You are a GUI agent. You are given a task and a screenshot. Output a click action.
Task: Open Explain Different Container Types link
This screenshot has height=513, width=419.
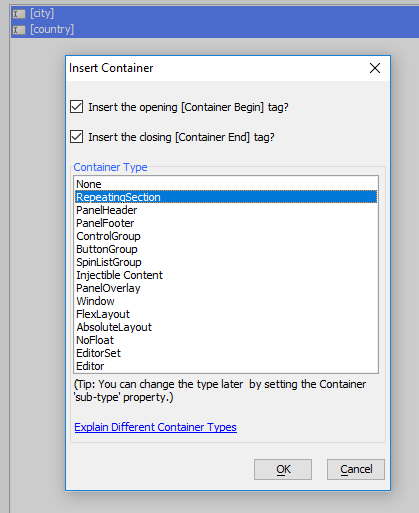[156, 427]
